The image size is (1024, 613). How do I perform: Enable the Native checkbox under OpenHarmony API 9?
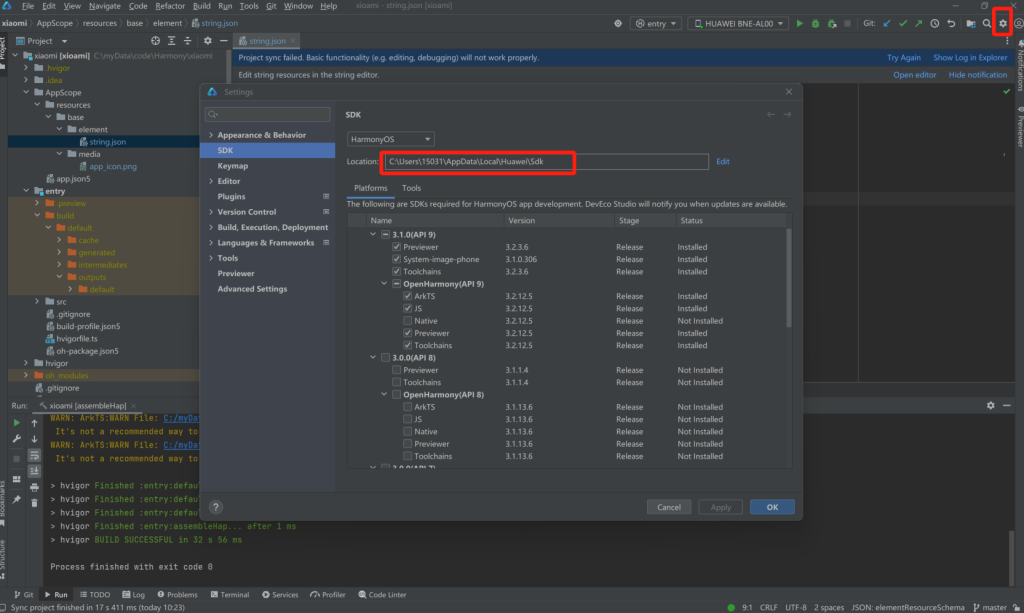pos(408,321)
